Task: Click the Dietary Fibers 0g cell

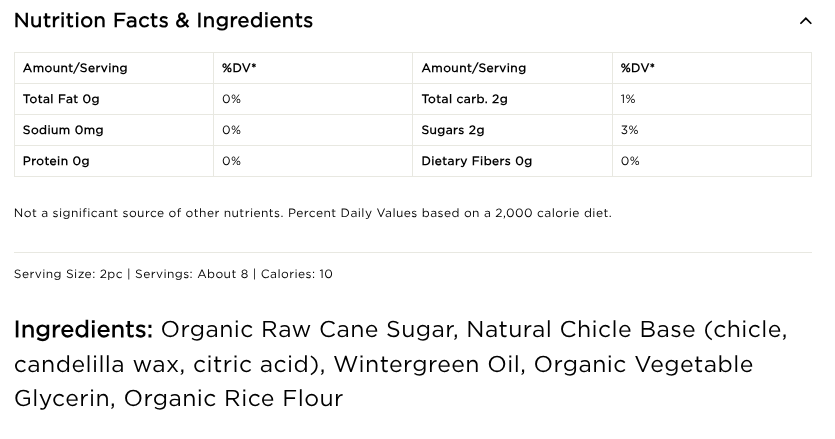Action: 477,161
